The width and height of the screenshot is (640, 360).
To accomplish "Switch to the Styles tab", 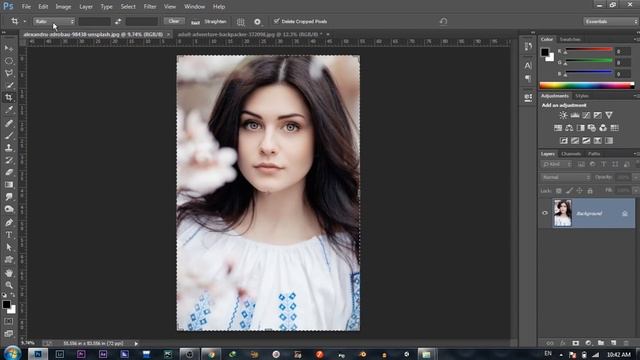I will 582,96.
